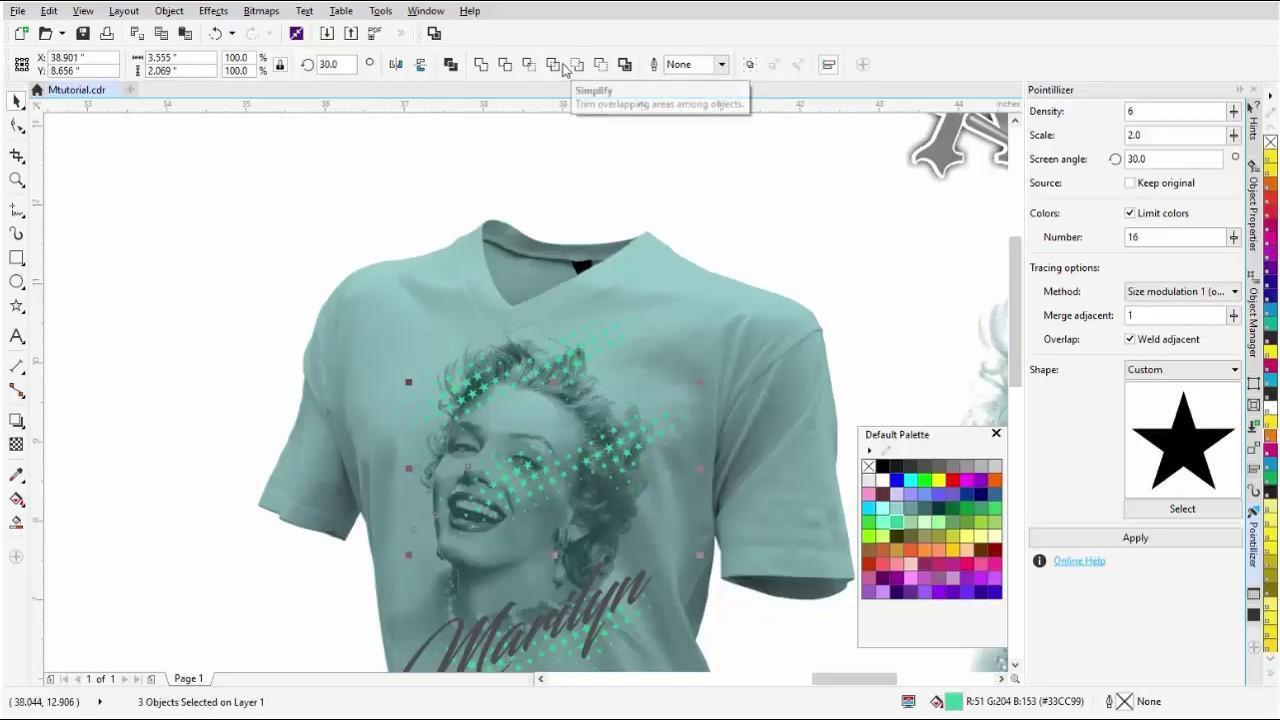
Task: Open the Bitmaps menu
Action: (x=261, y=11)
